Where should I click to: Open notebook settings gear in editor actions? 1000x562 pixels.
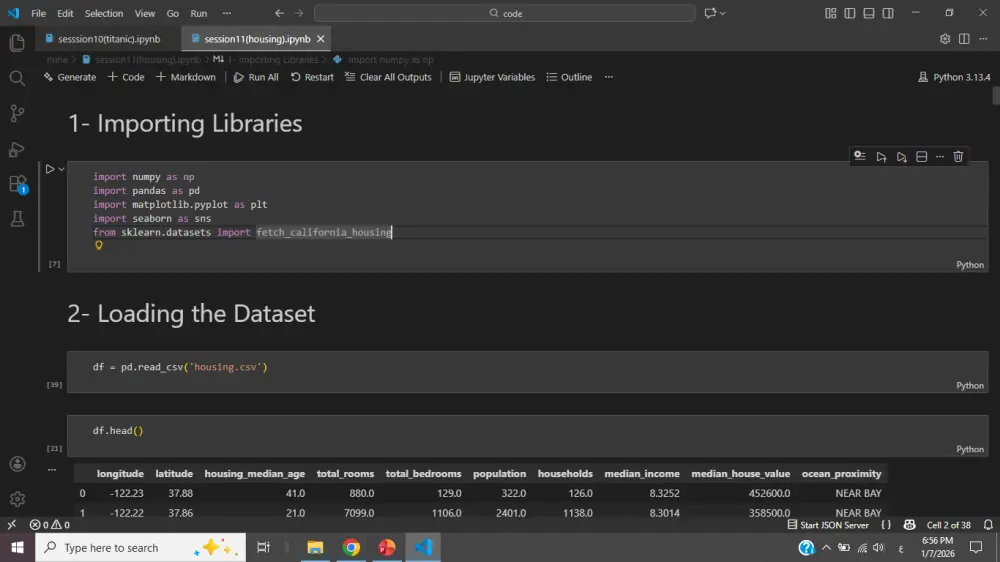click(x=945, y=39)
